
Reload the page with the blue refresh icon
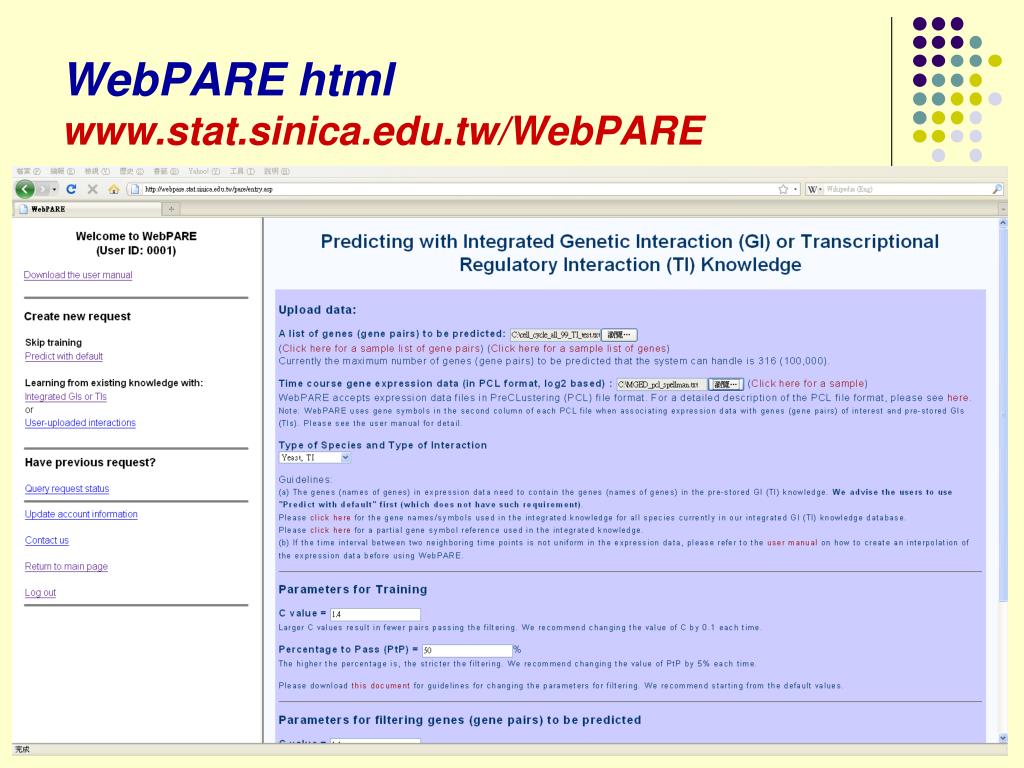pyautogui.click(x=71, y=189)
